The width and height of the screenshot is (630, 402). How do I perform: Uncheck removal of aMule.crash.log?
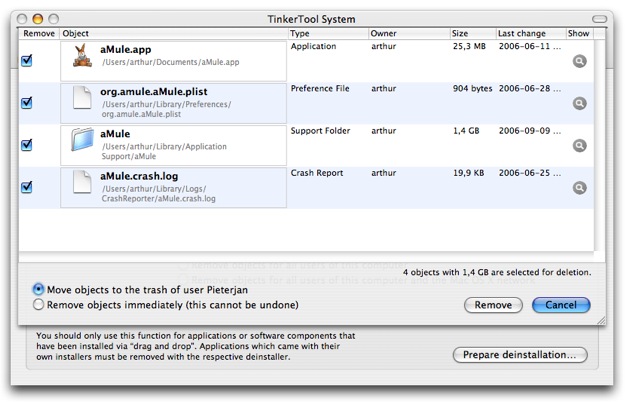[x=27, y=187]
